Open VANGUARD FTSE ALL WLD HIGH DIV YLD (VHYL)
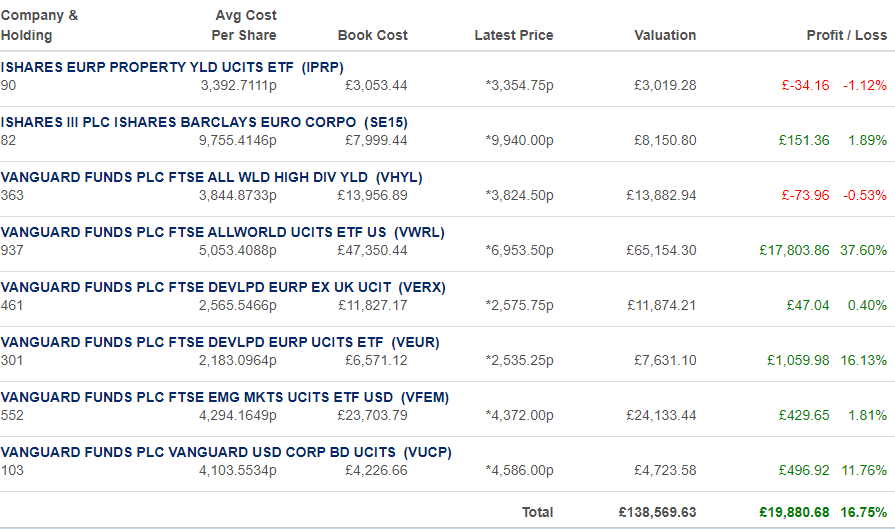 211,177
